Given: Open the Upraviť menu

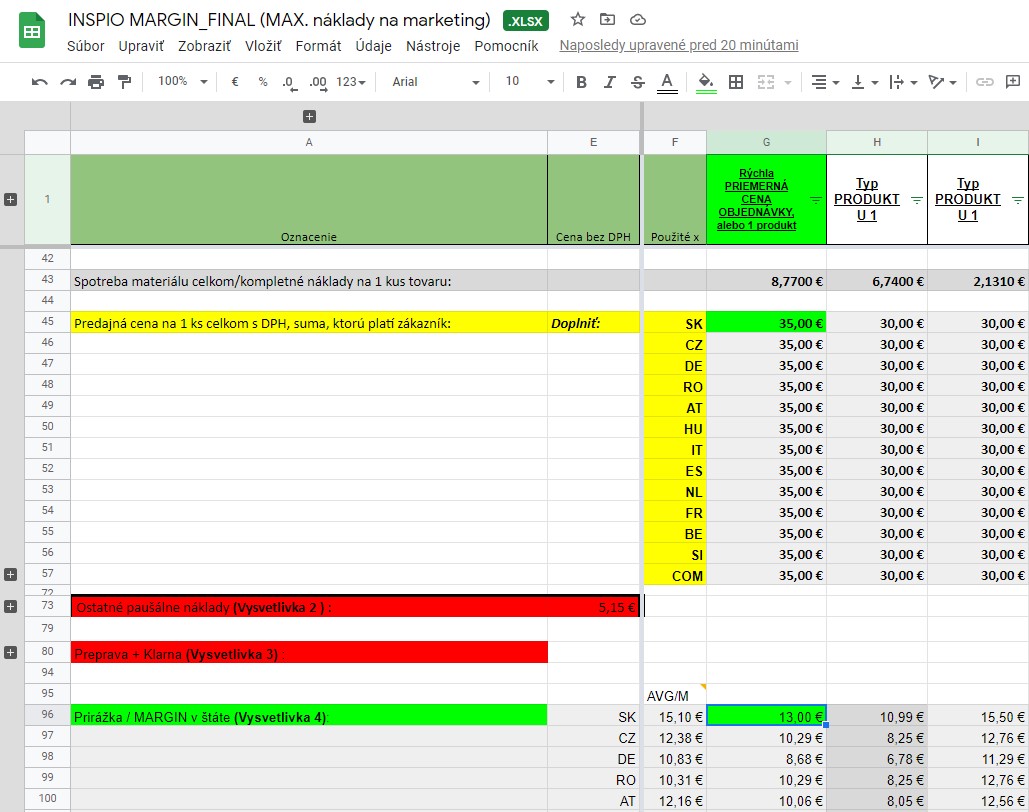Looking at the screenshot, I should (141, 46).
